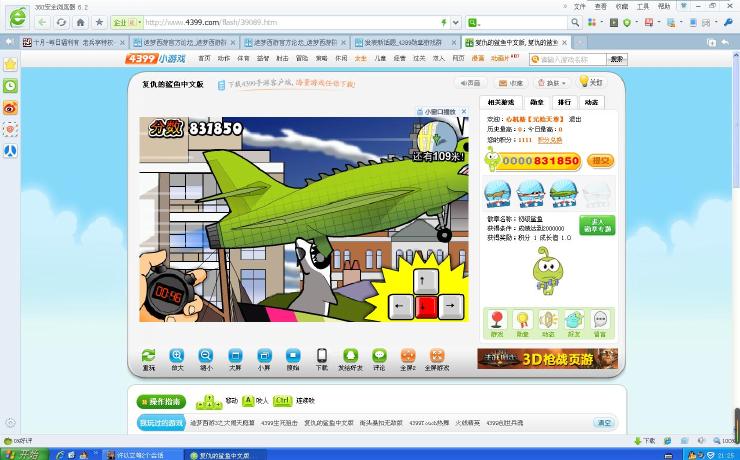This screenshot has height=460, width=740.
Task: Click the 退出 logout link
Action: click(574, 119)
